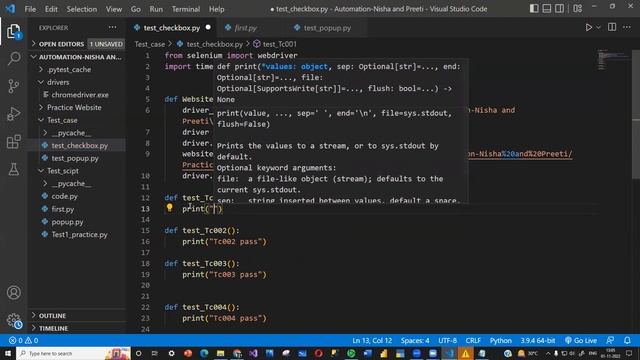This screenshot has height=360, width=640.
Task: Open the View menu
Action: pyautogui.click(x=114, y=9)
